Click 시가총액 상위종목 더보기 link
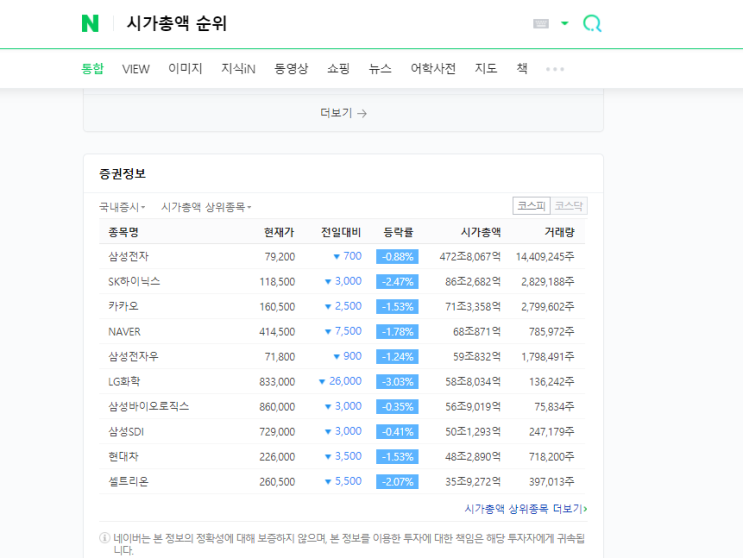This screenshot has height=558, width=743. (526, 509)
